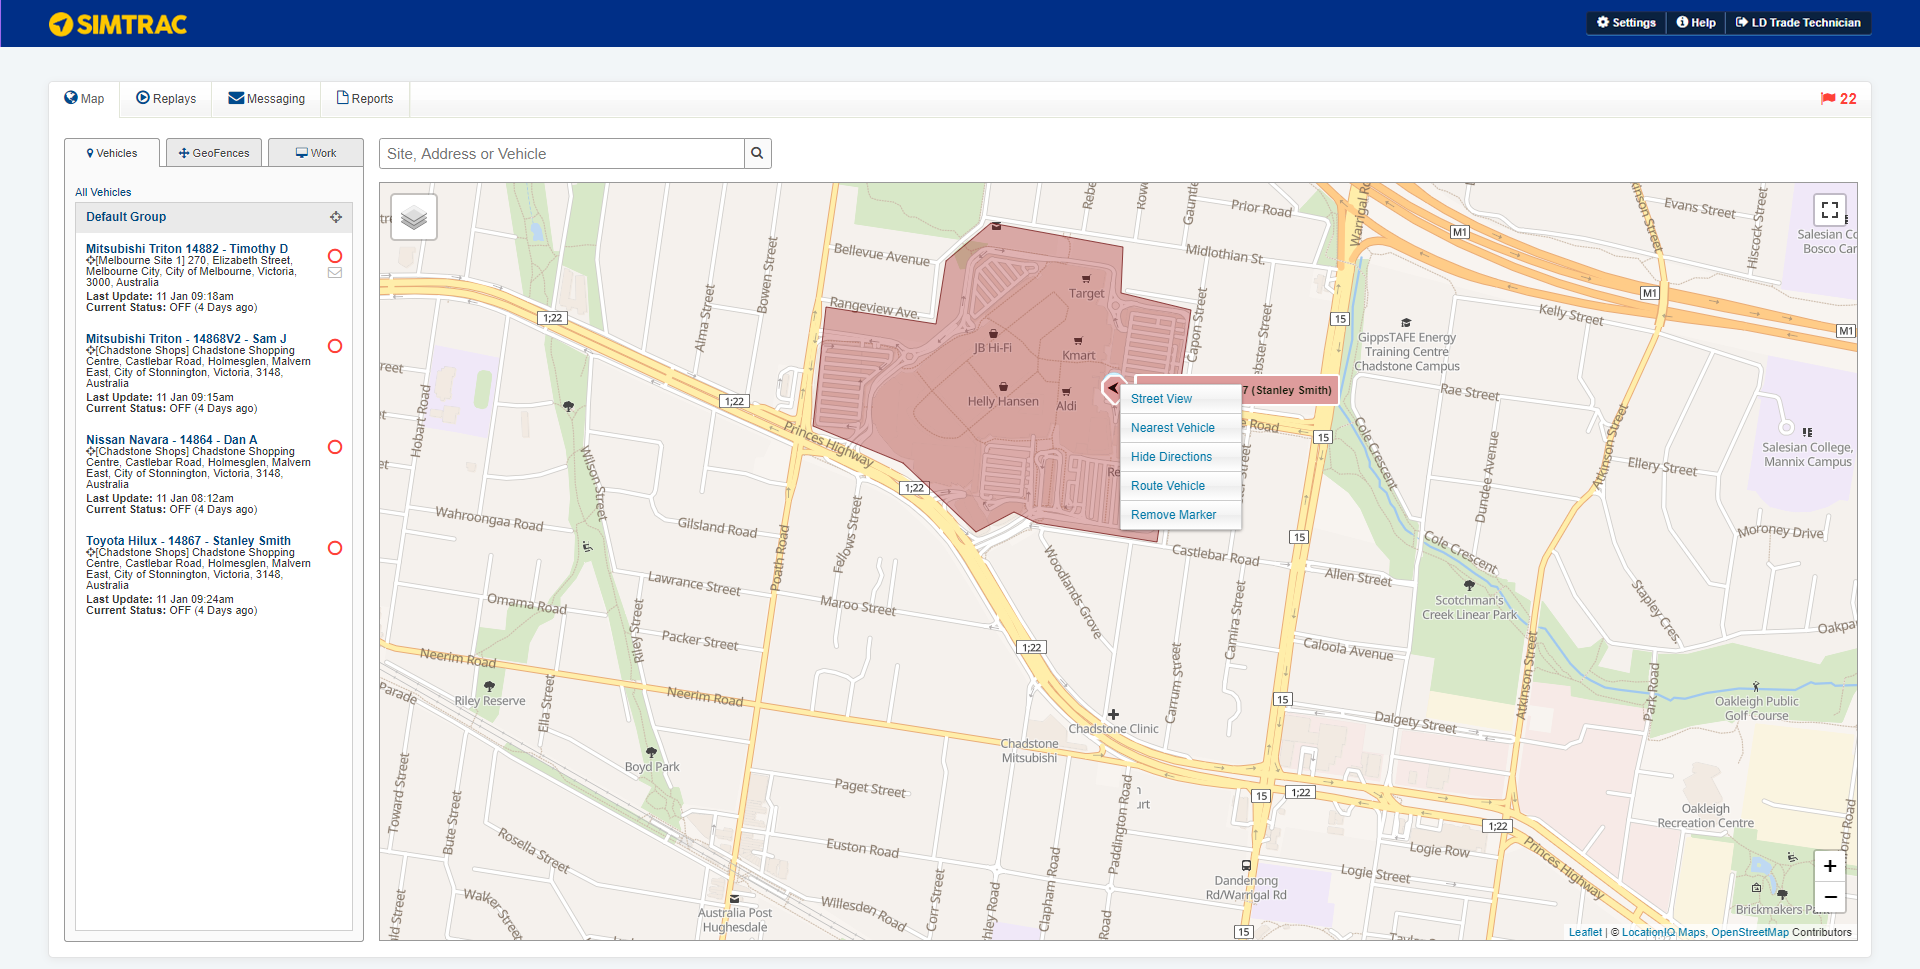Open Settings from the top bar

[1626, 22]
